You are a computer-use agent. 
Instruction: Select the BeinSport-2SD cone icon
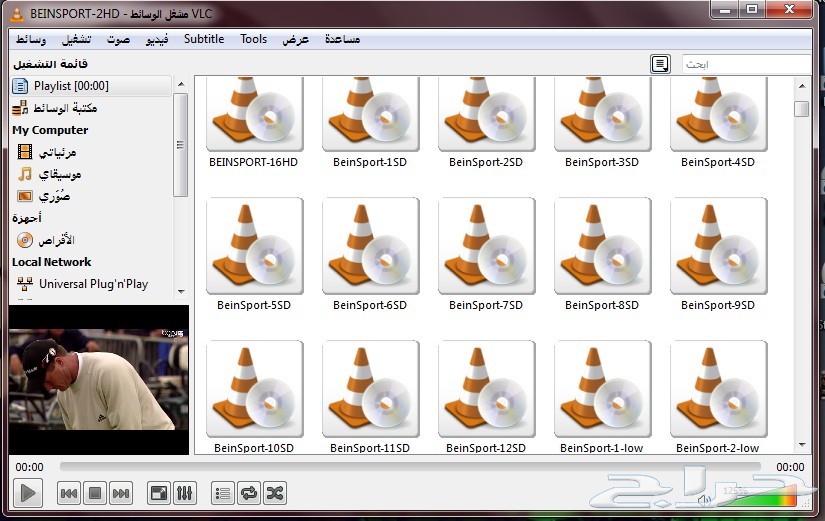[487, 114]
